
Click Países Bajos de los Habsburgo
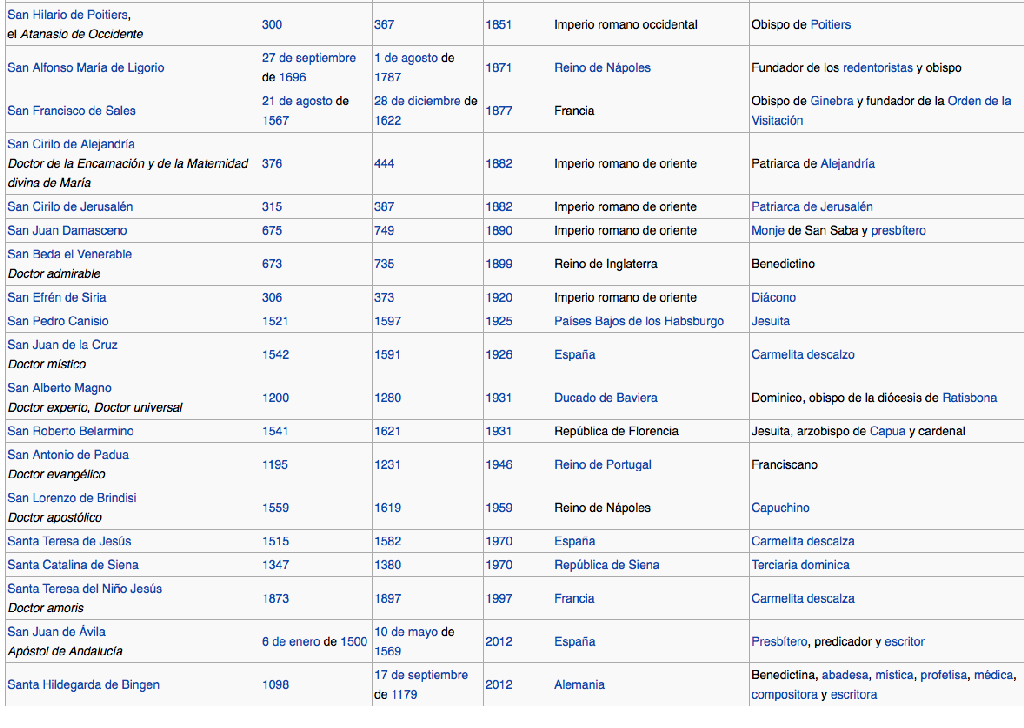pyautogui.click(x=639, y=321)
